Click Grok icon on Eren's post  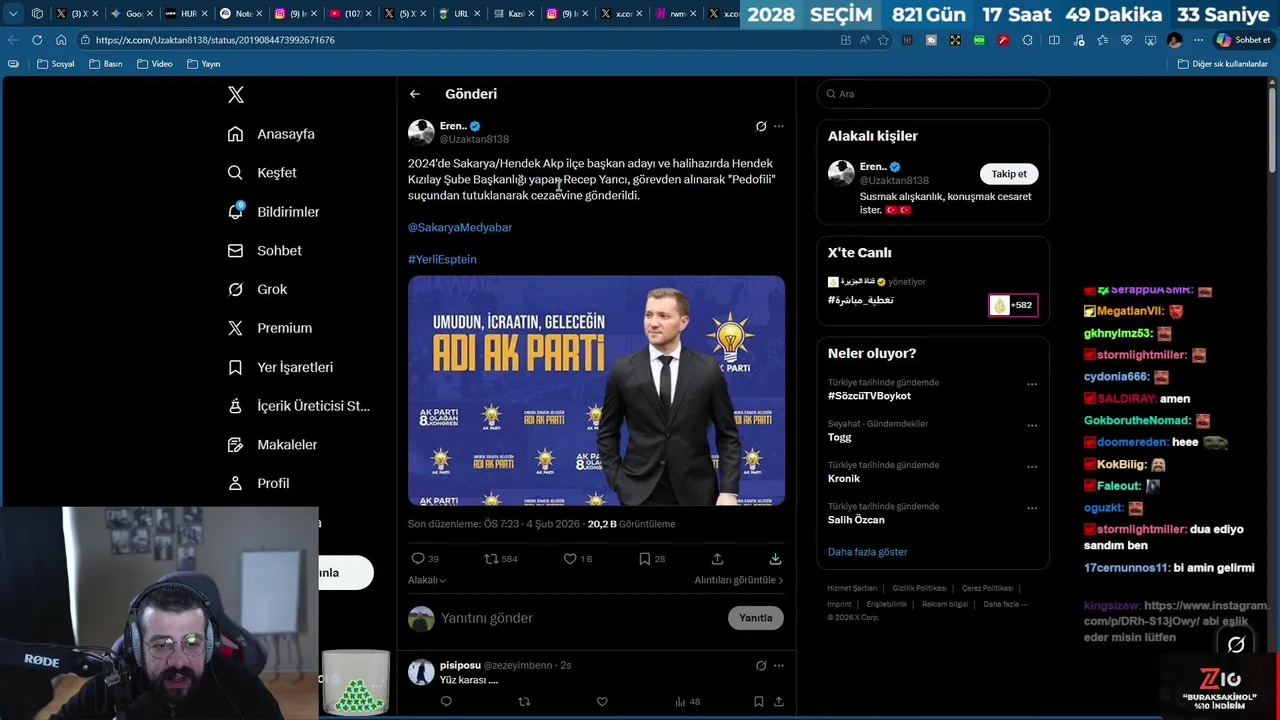tap(761, 126)
